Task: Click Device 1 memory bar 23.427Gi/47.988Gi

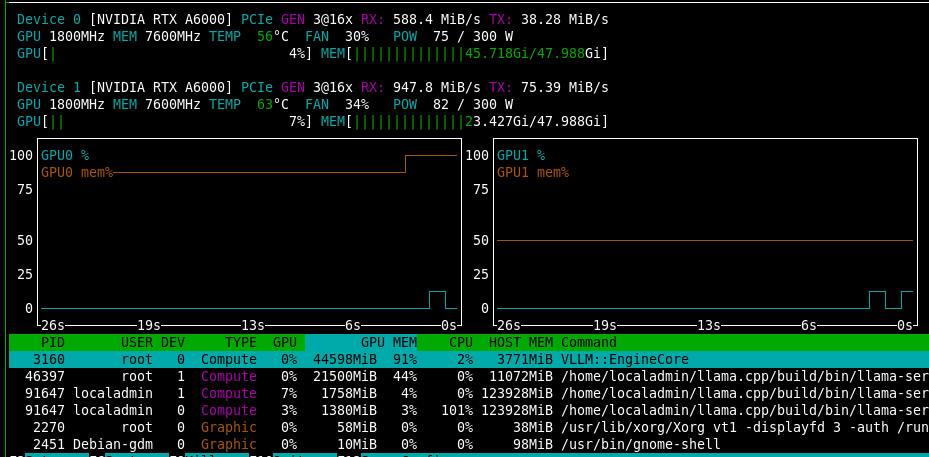Action: tap(465, 122)
